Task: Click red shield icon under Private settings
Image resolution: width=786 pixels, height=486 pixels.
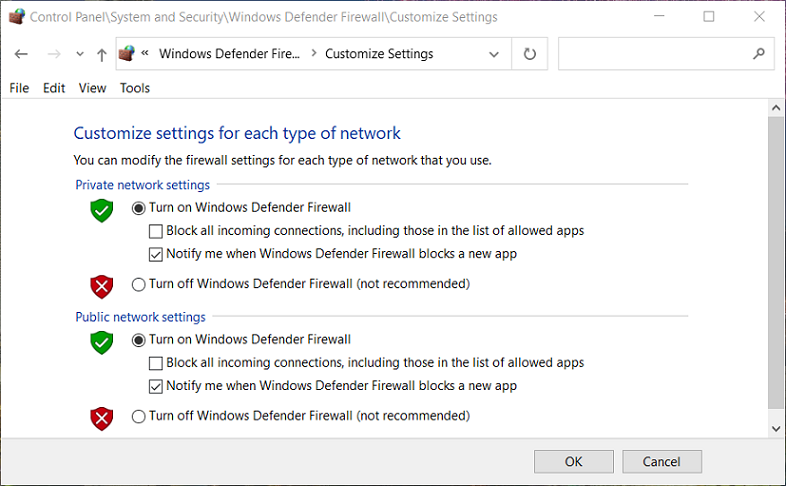Action: [102, 287]
